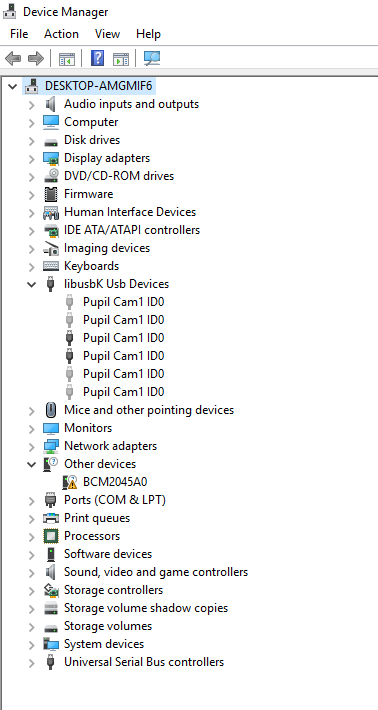378x710 pixels.
Task: Click the Storage volume shadow copies icon
Action: click(51, 608)
